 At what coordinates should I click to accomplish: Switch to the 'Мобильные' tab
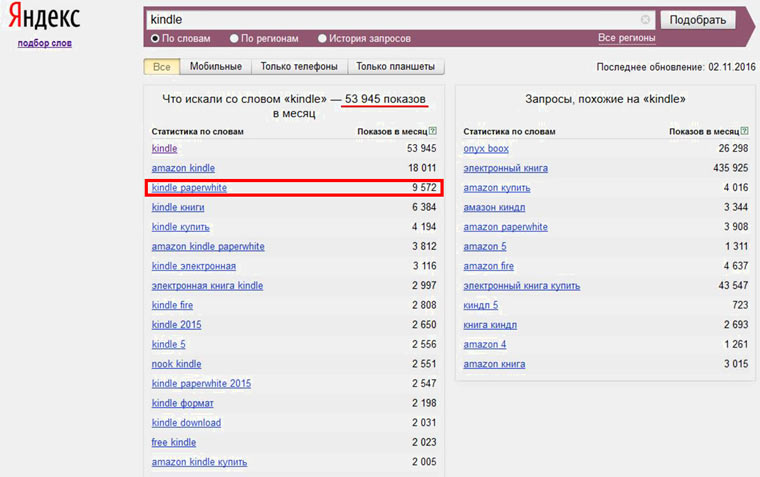pos(216,66)
